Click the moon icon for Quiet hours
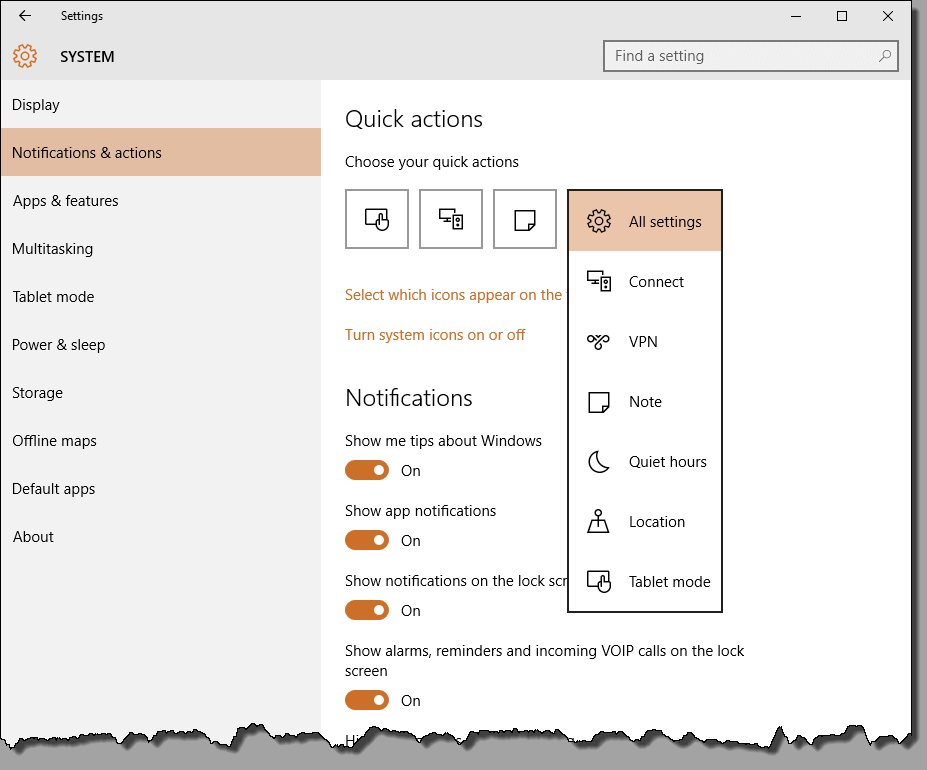This screenshot has height=770, width=927. click(598, 462)
